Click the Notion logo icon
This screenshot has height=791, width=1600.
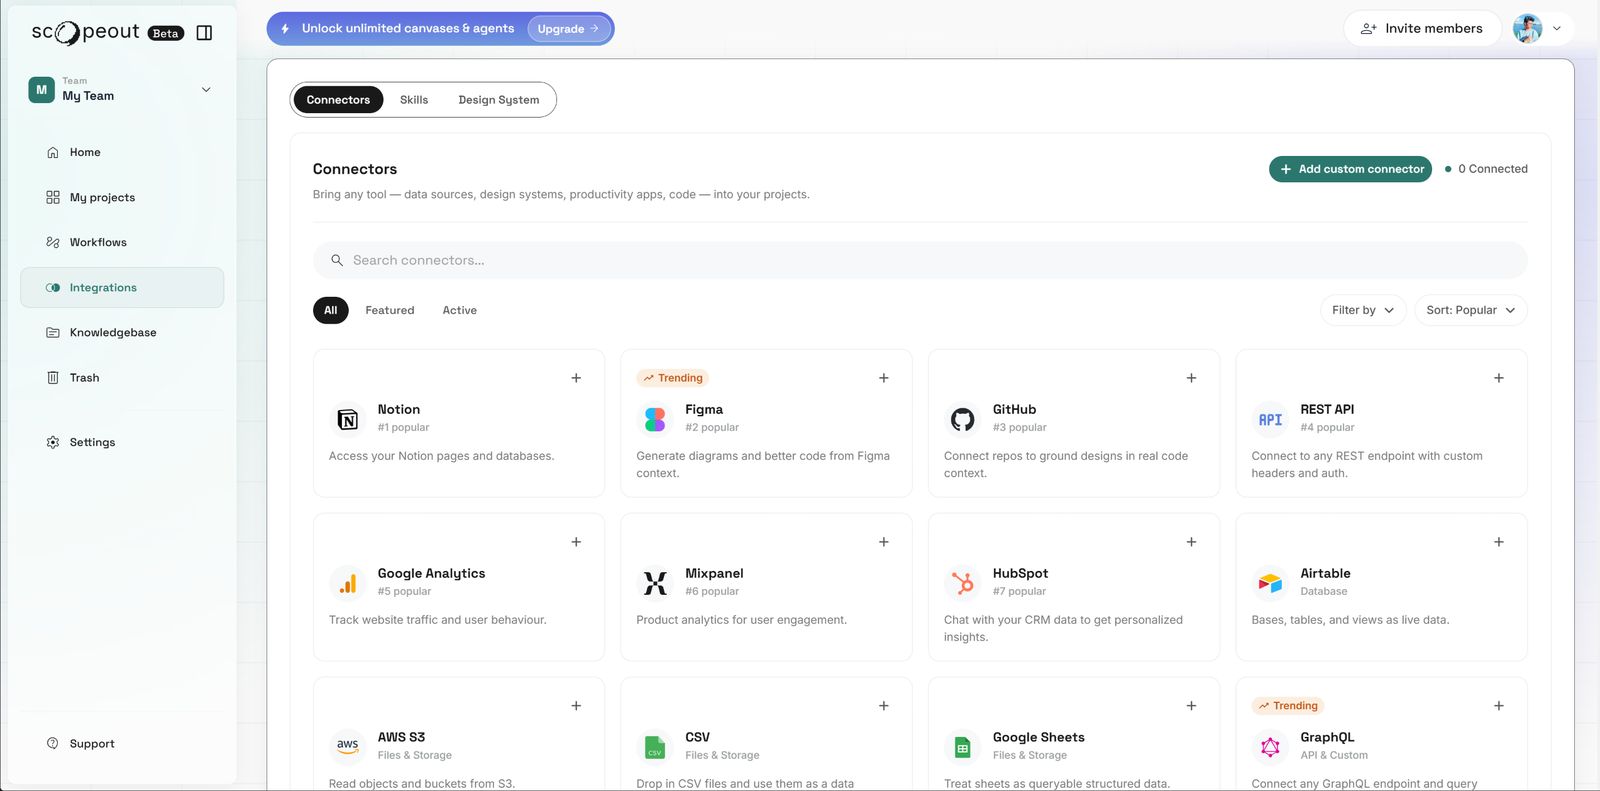tap(347, 420)
